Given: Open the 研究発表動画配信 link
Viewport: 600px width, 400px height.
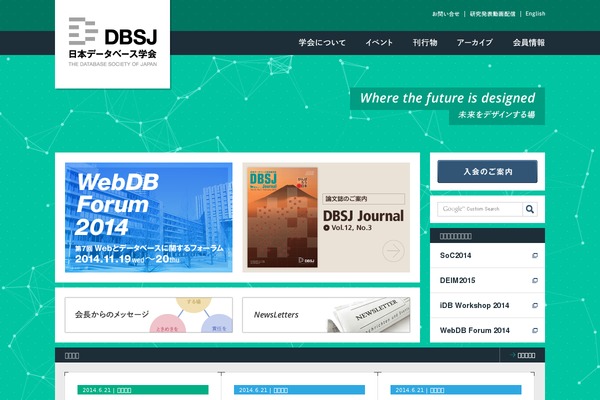Looking at the screenshot, I should tap(492, 14).
